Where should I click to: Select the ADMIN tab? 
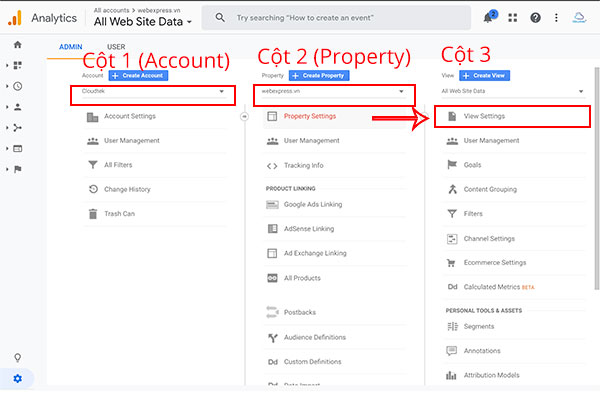click(x=71, y=46)
